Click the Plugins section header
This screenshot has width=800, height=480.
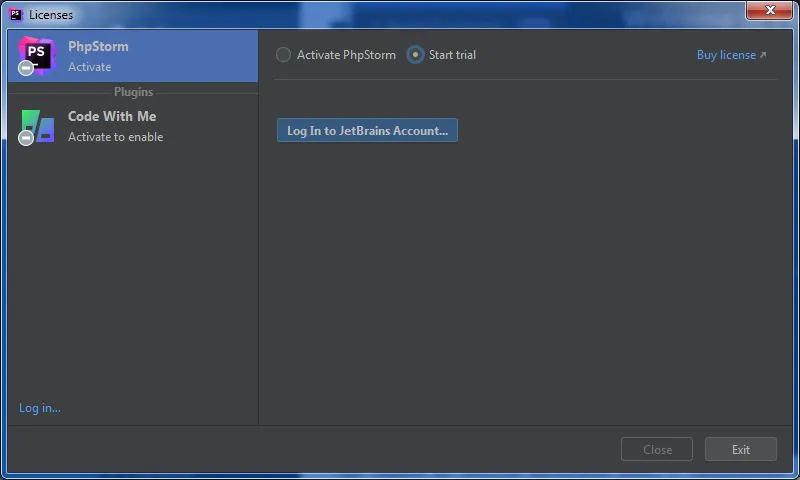tap(133, 92)
